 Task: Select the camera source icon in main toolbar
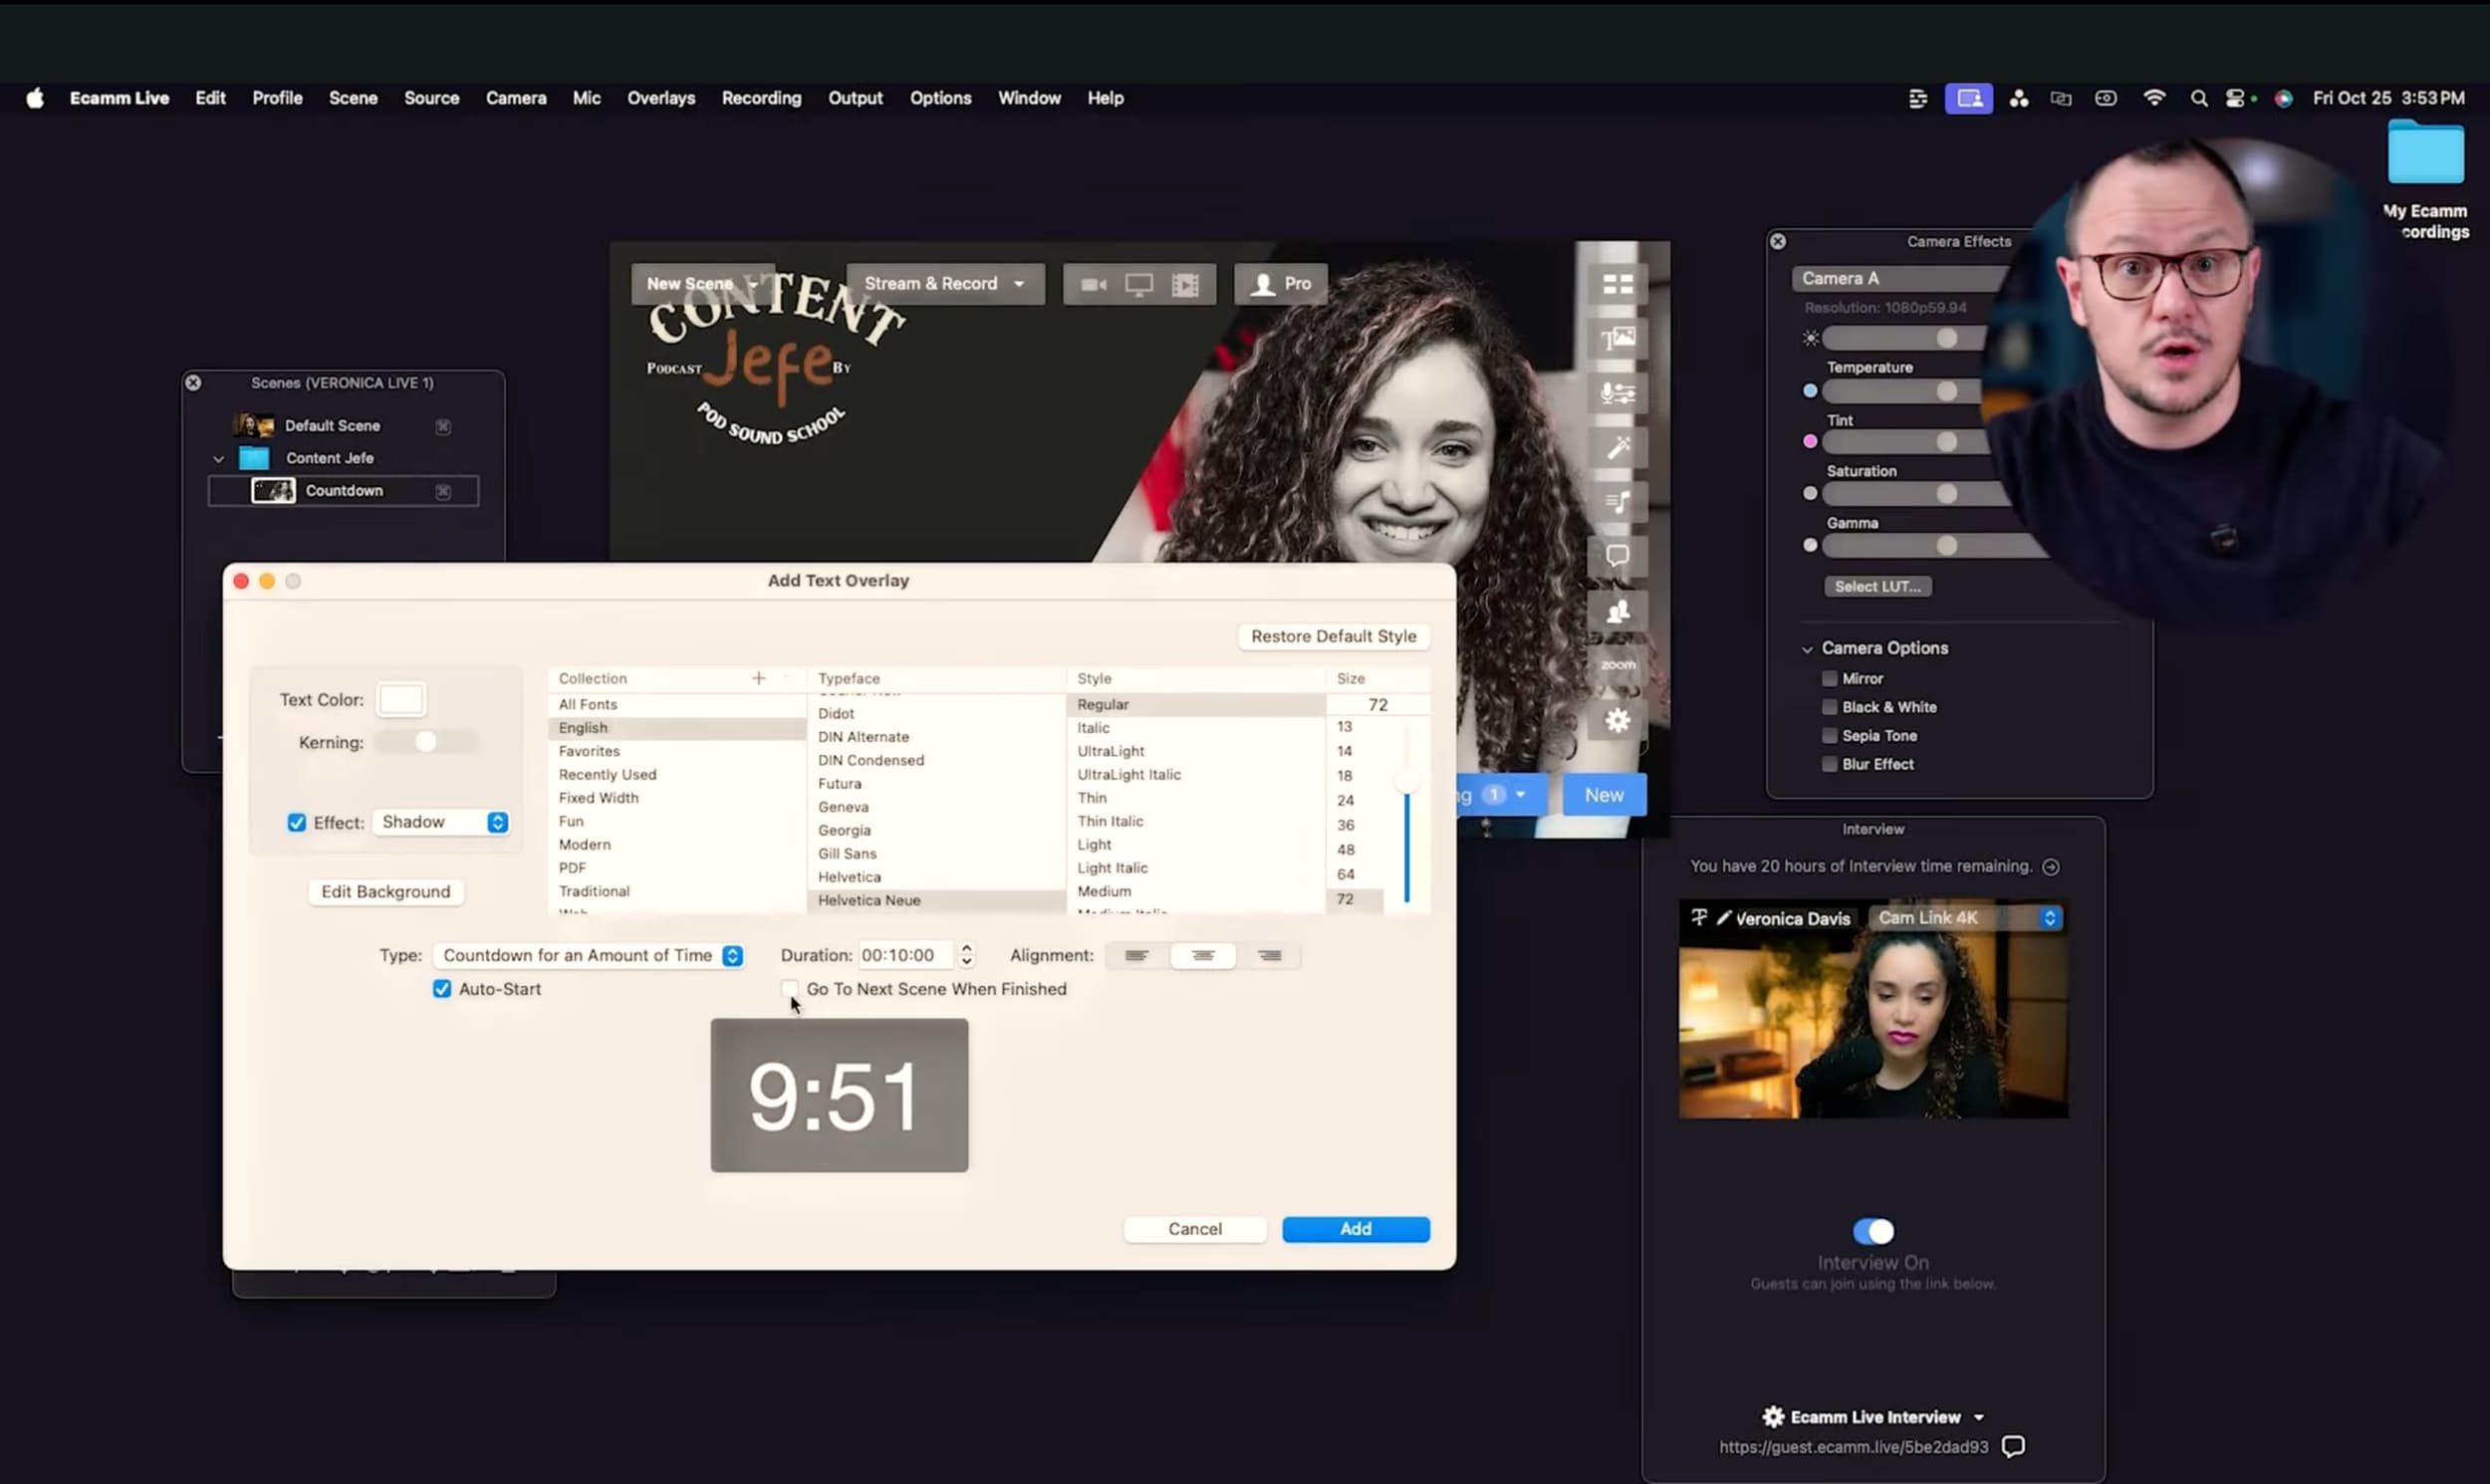(x=1093, y=284)
